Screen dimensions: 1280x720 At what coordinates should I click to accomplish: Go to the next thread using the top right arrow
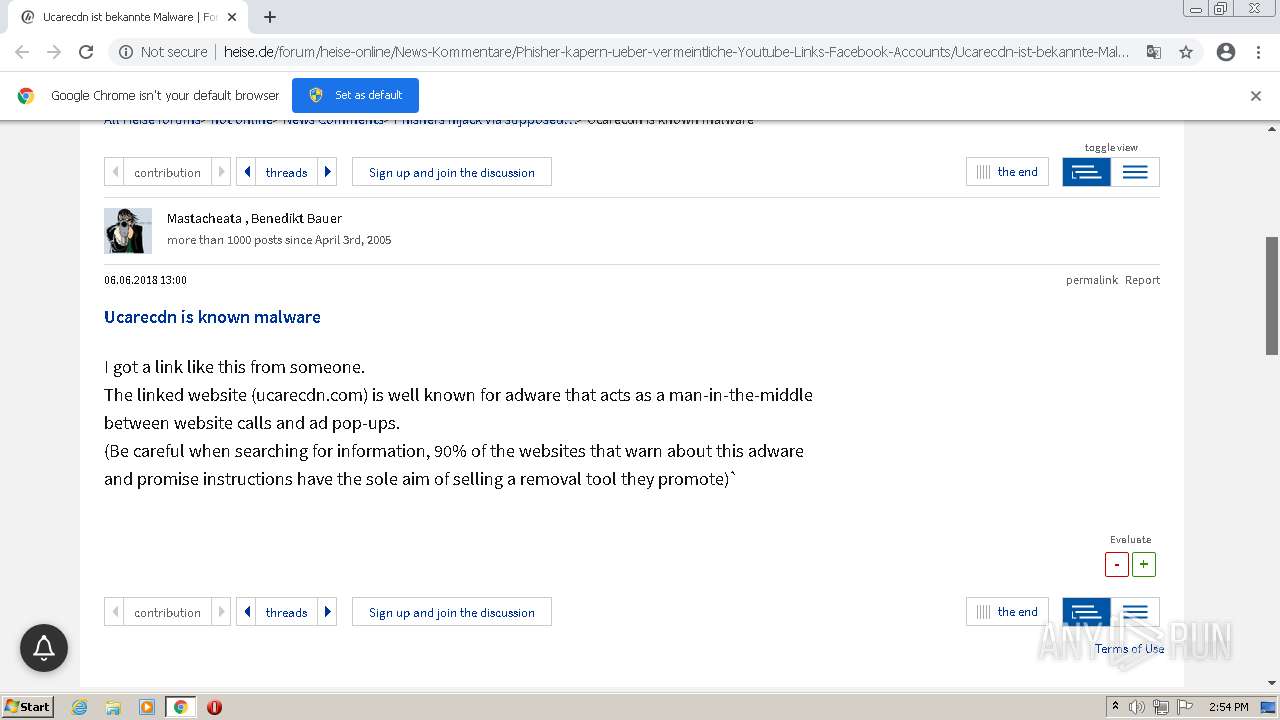(x=327, y=172)
